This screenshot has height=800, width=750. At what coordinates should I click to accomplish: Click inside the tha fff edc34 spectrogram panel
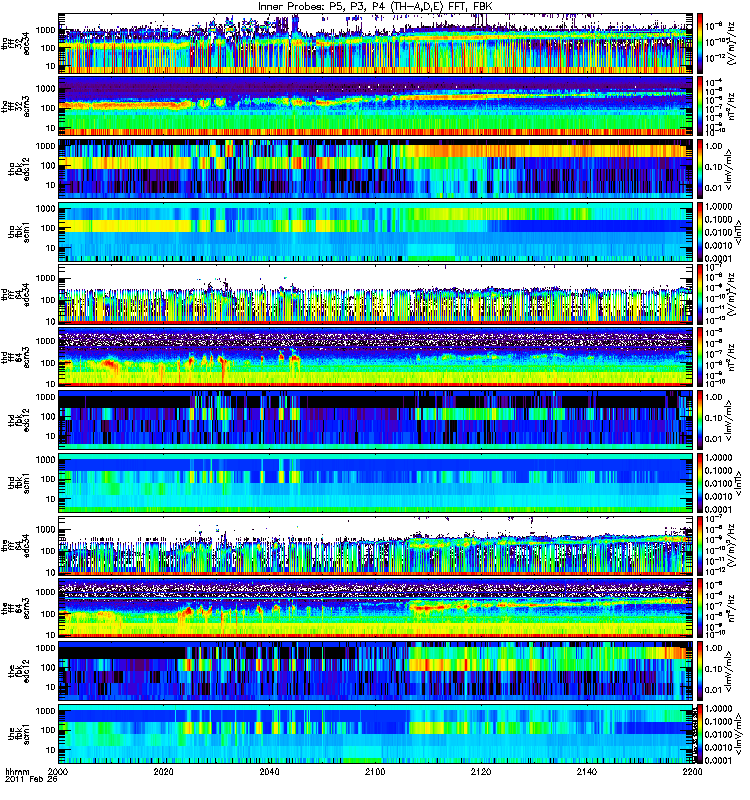click(x=376, y=43)
